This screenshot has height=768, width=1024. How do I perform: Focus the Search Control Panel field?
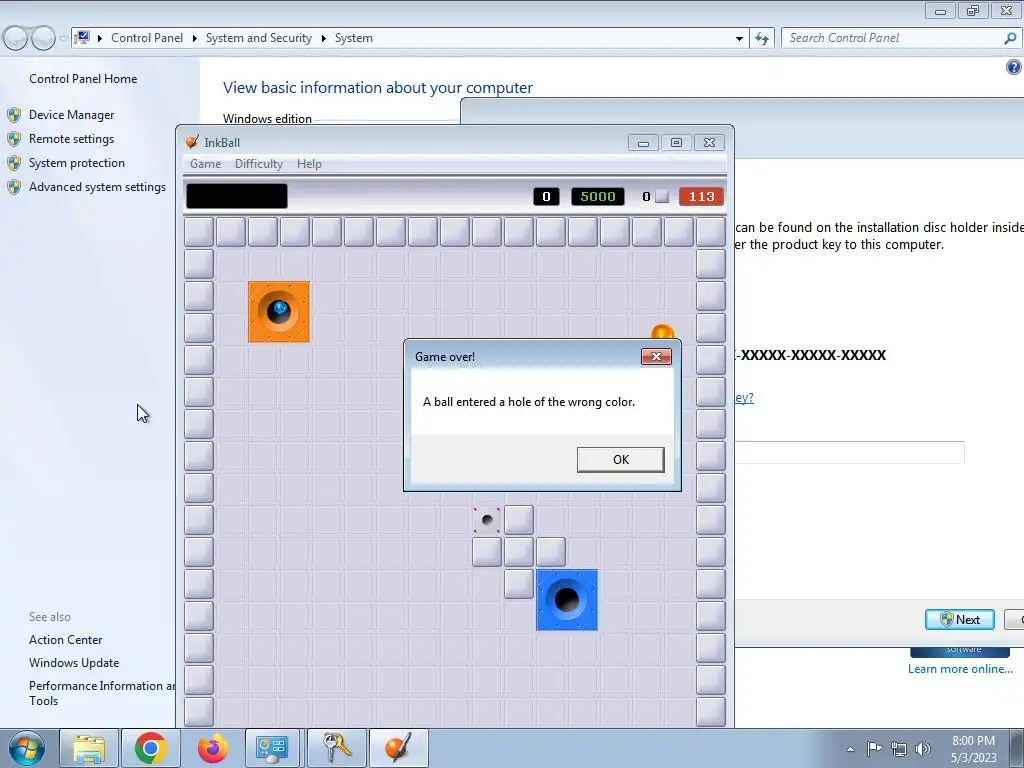[893, 38]
